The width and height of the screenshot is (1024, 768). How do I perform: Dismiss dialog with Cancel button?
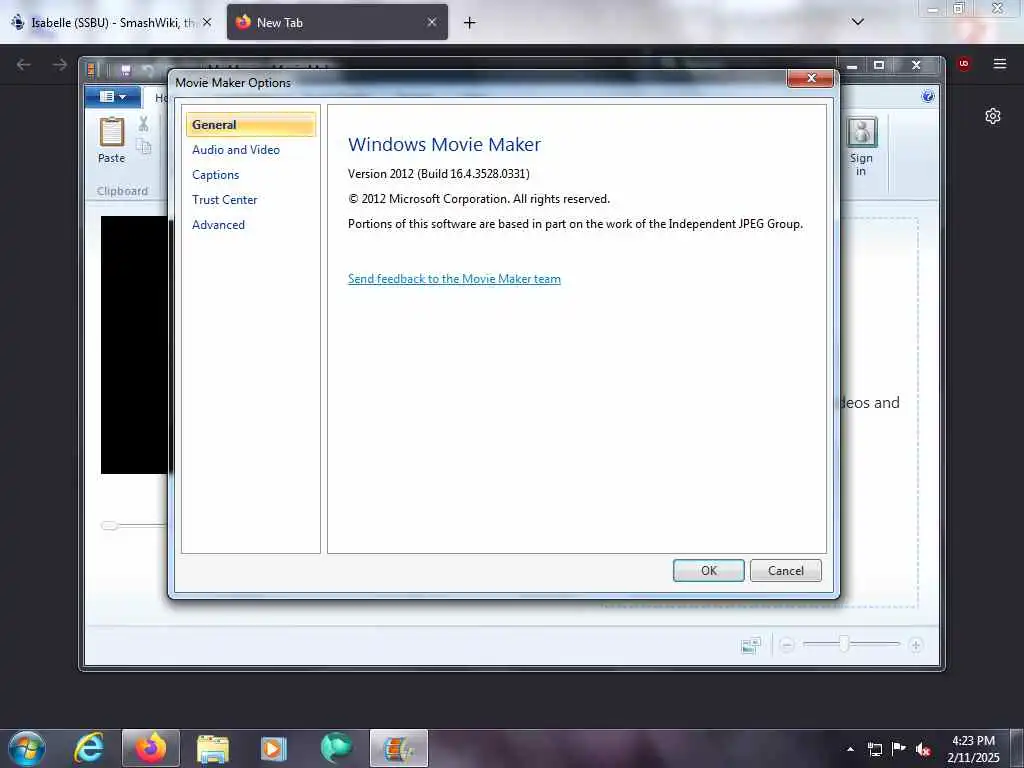(786, 570)
